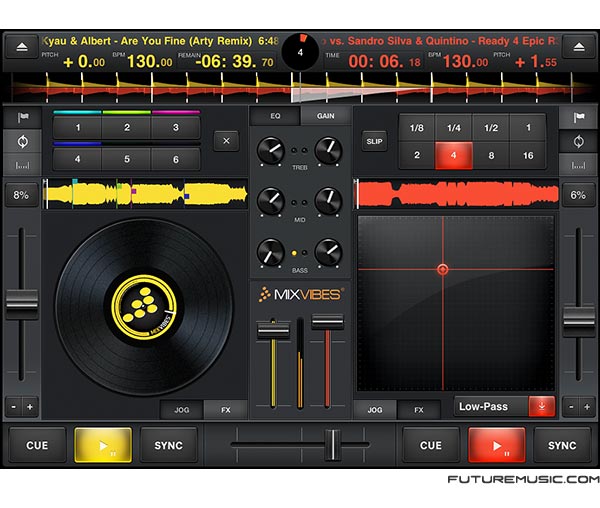Viewport: 600px width, 508px height.
Task: Trigger hot cue 6 on left deck
Action: pyautogui.click(x=176, y=159)
